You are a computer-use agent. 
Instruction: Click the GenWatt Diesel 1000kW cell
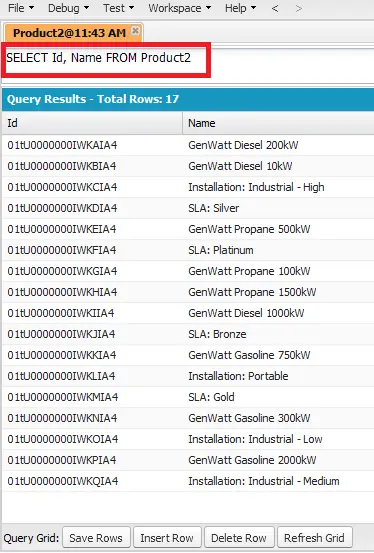278,313
